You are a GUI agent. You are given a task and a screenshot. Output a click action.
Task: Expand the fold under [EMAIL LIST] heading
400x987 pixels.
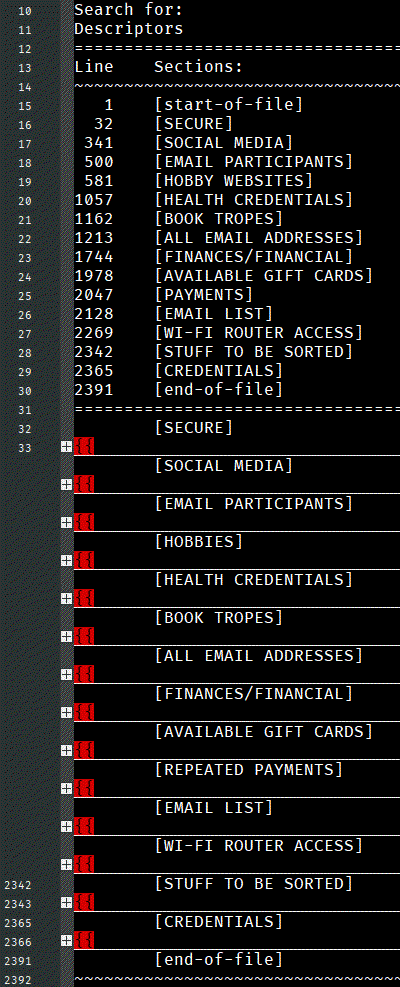click(x=66, y=826)
